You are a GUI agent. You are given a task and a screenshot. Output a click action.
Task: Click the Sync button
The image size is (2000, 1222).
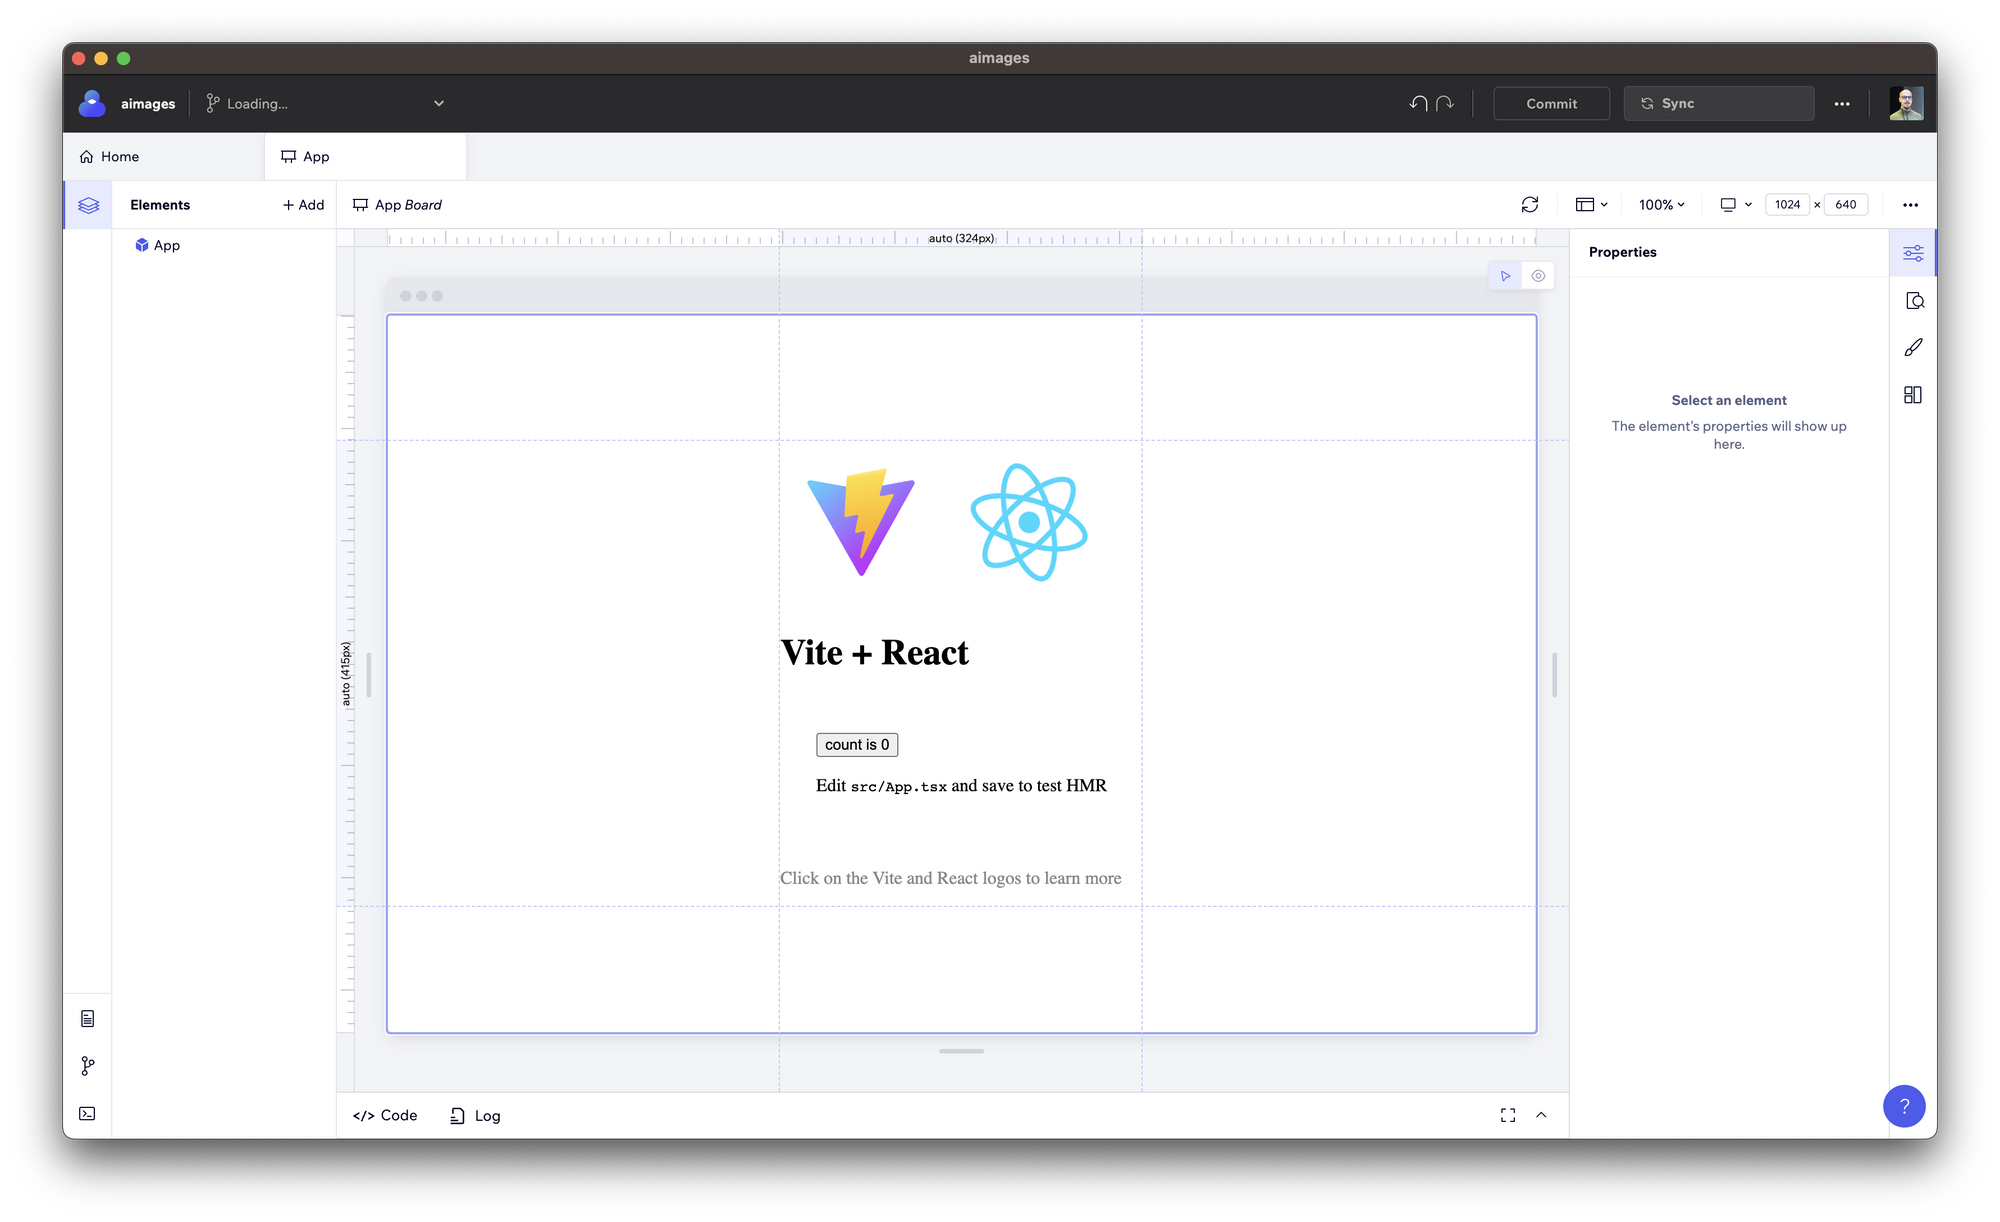[1718, 103]
